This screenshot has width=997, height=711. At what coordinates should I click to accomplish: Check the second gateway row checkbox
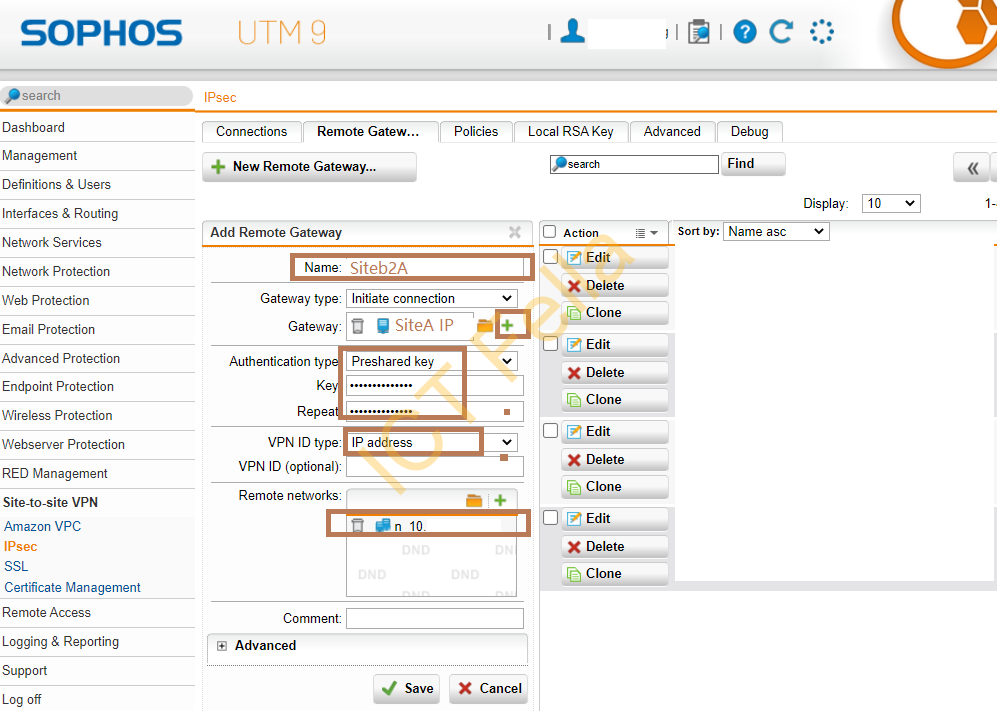click(551, 344)
